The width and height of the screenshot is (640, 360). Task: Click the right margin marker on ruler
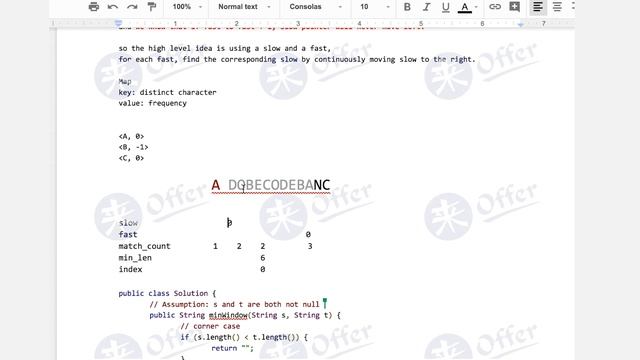pyautogui.click(x=520, y=25)
